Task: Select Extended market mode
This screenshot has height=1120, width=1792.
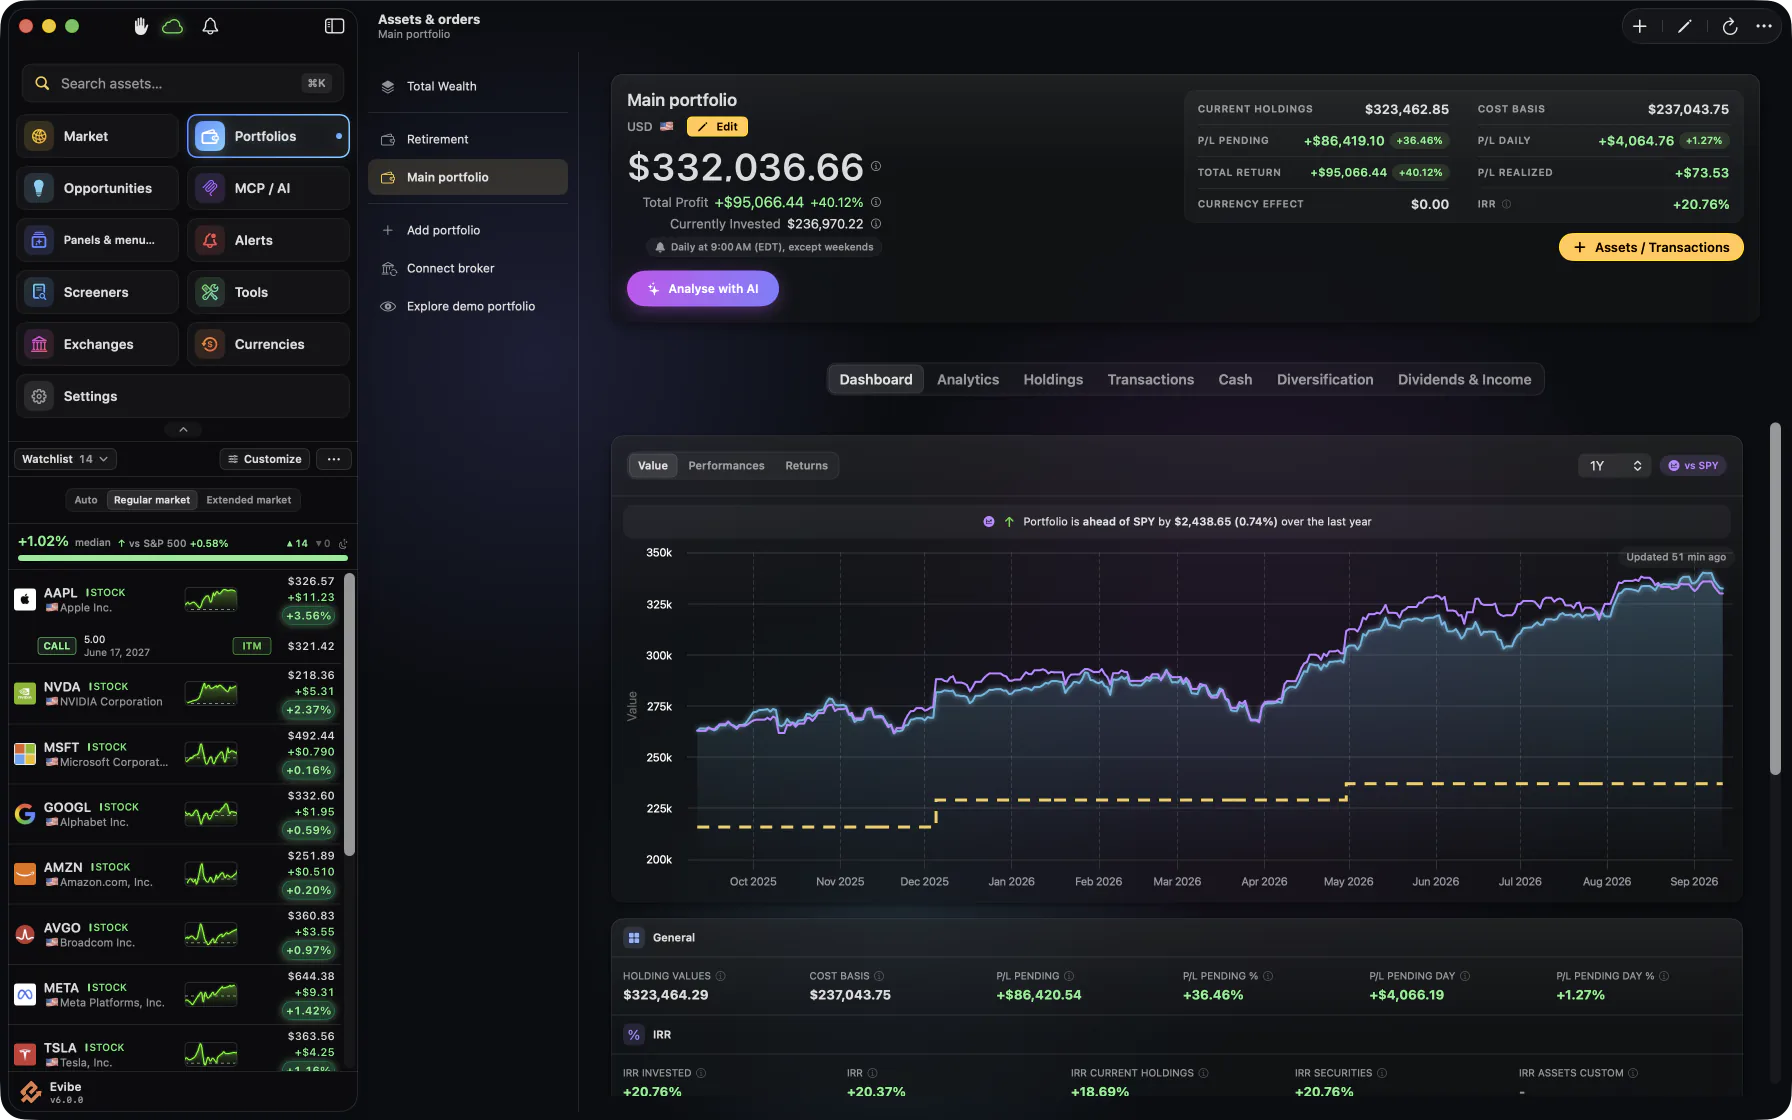Action: [249, 500]
